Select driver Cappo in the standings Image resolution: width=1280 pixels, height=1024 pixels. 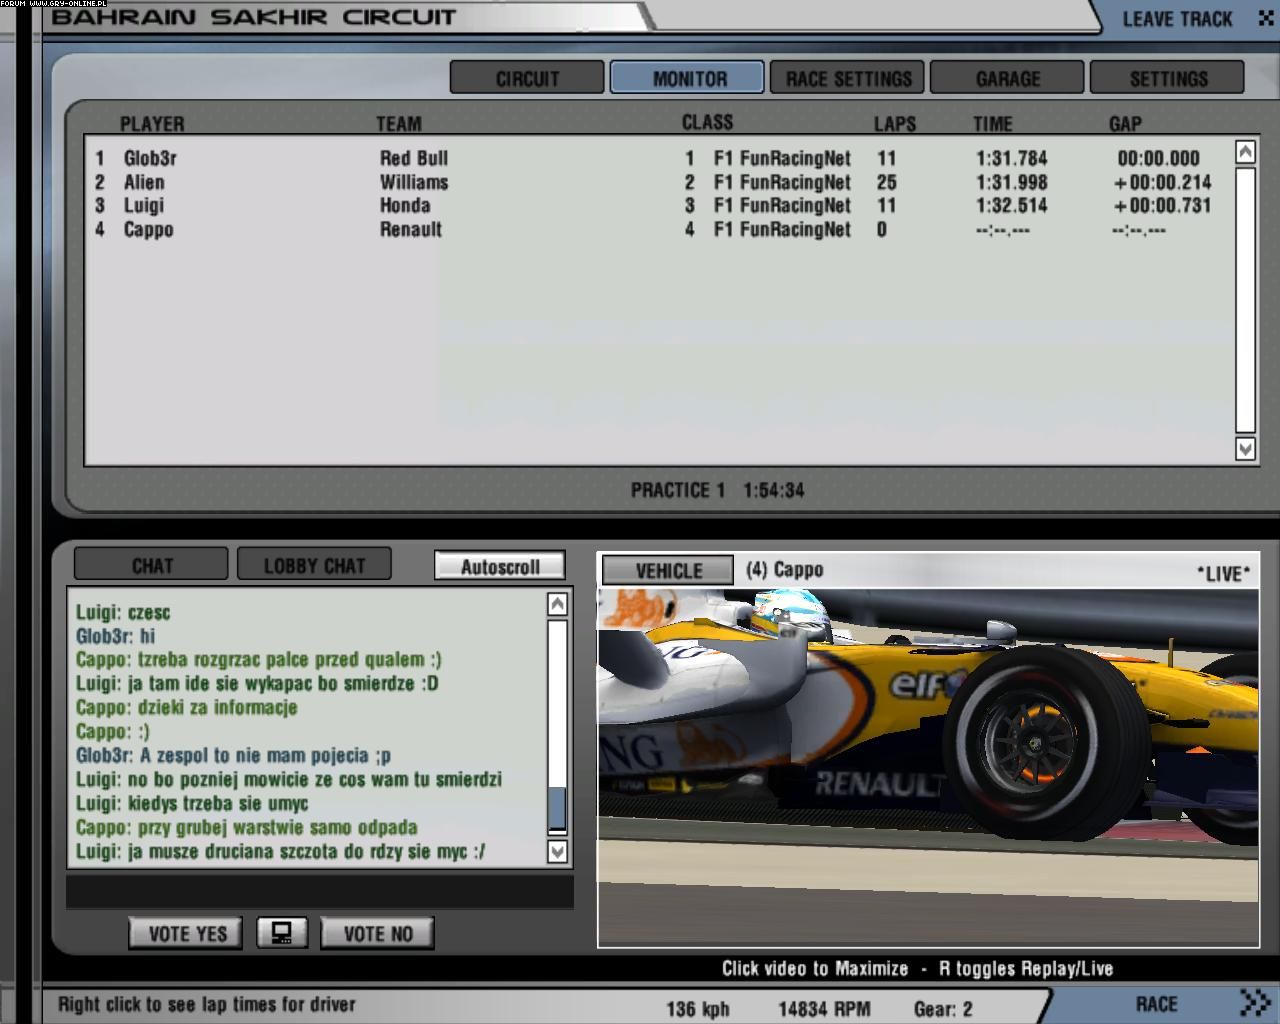[148, 230]
